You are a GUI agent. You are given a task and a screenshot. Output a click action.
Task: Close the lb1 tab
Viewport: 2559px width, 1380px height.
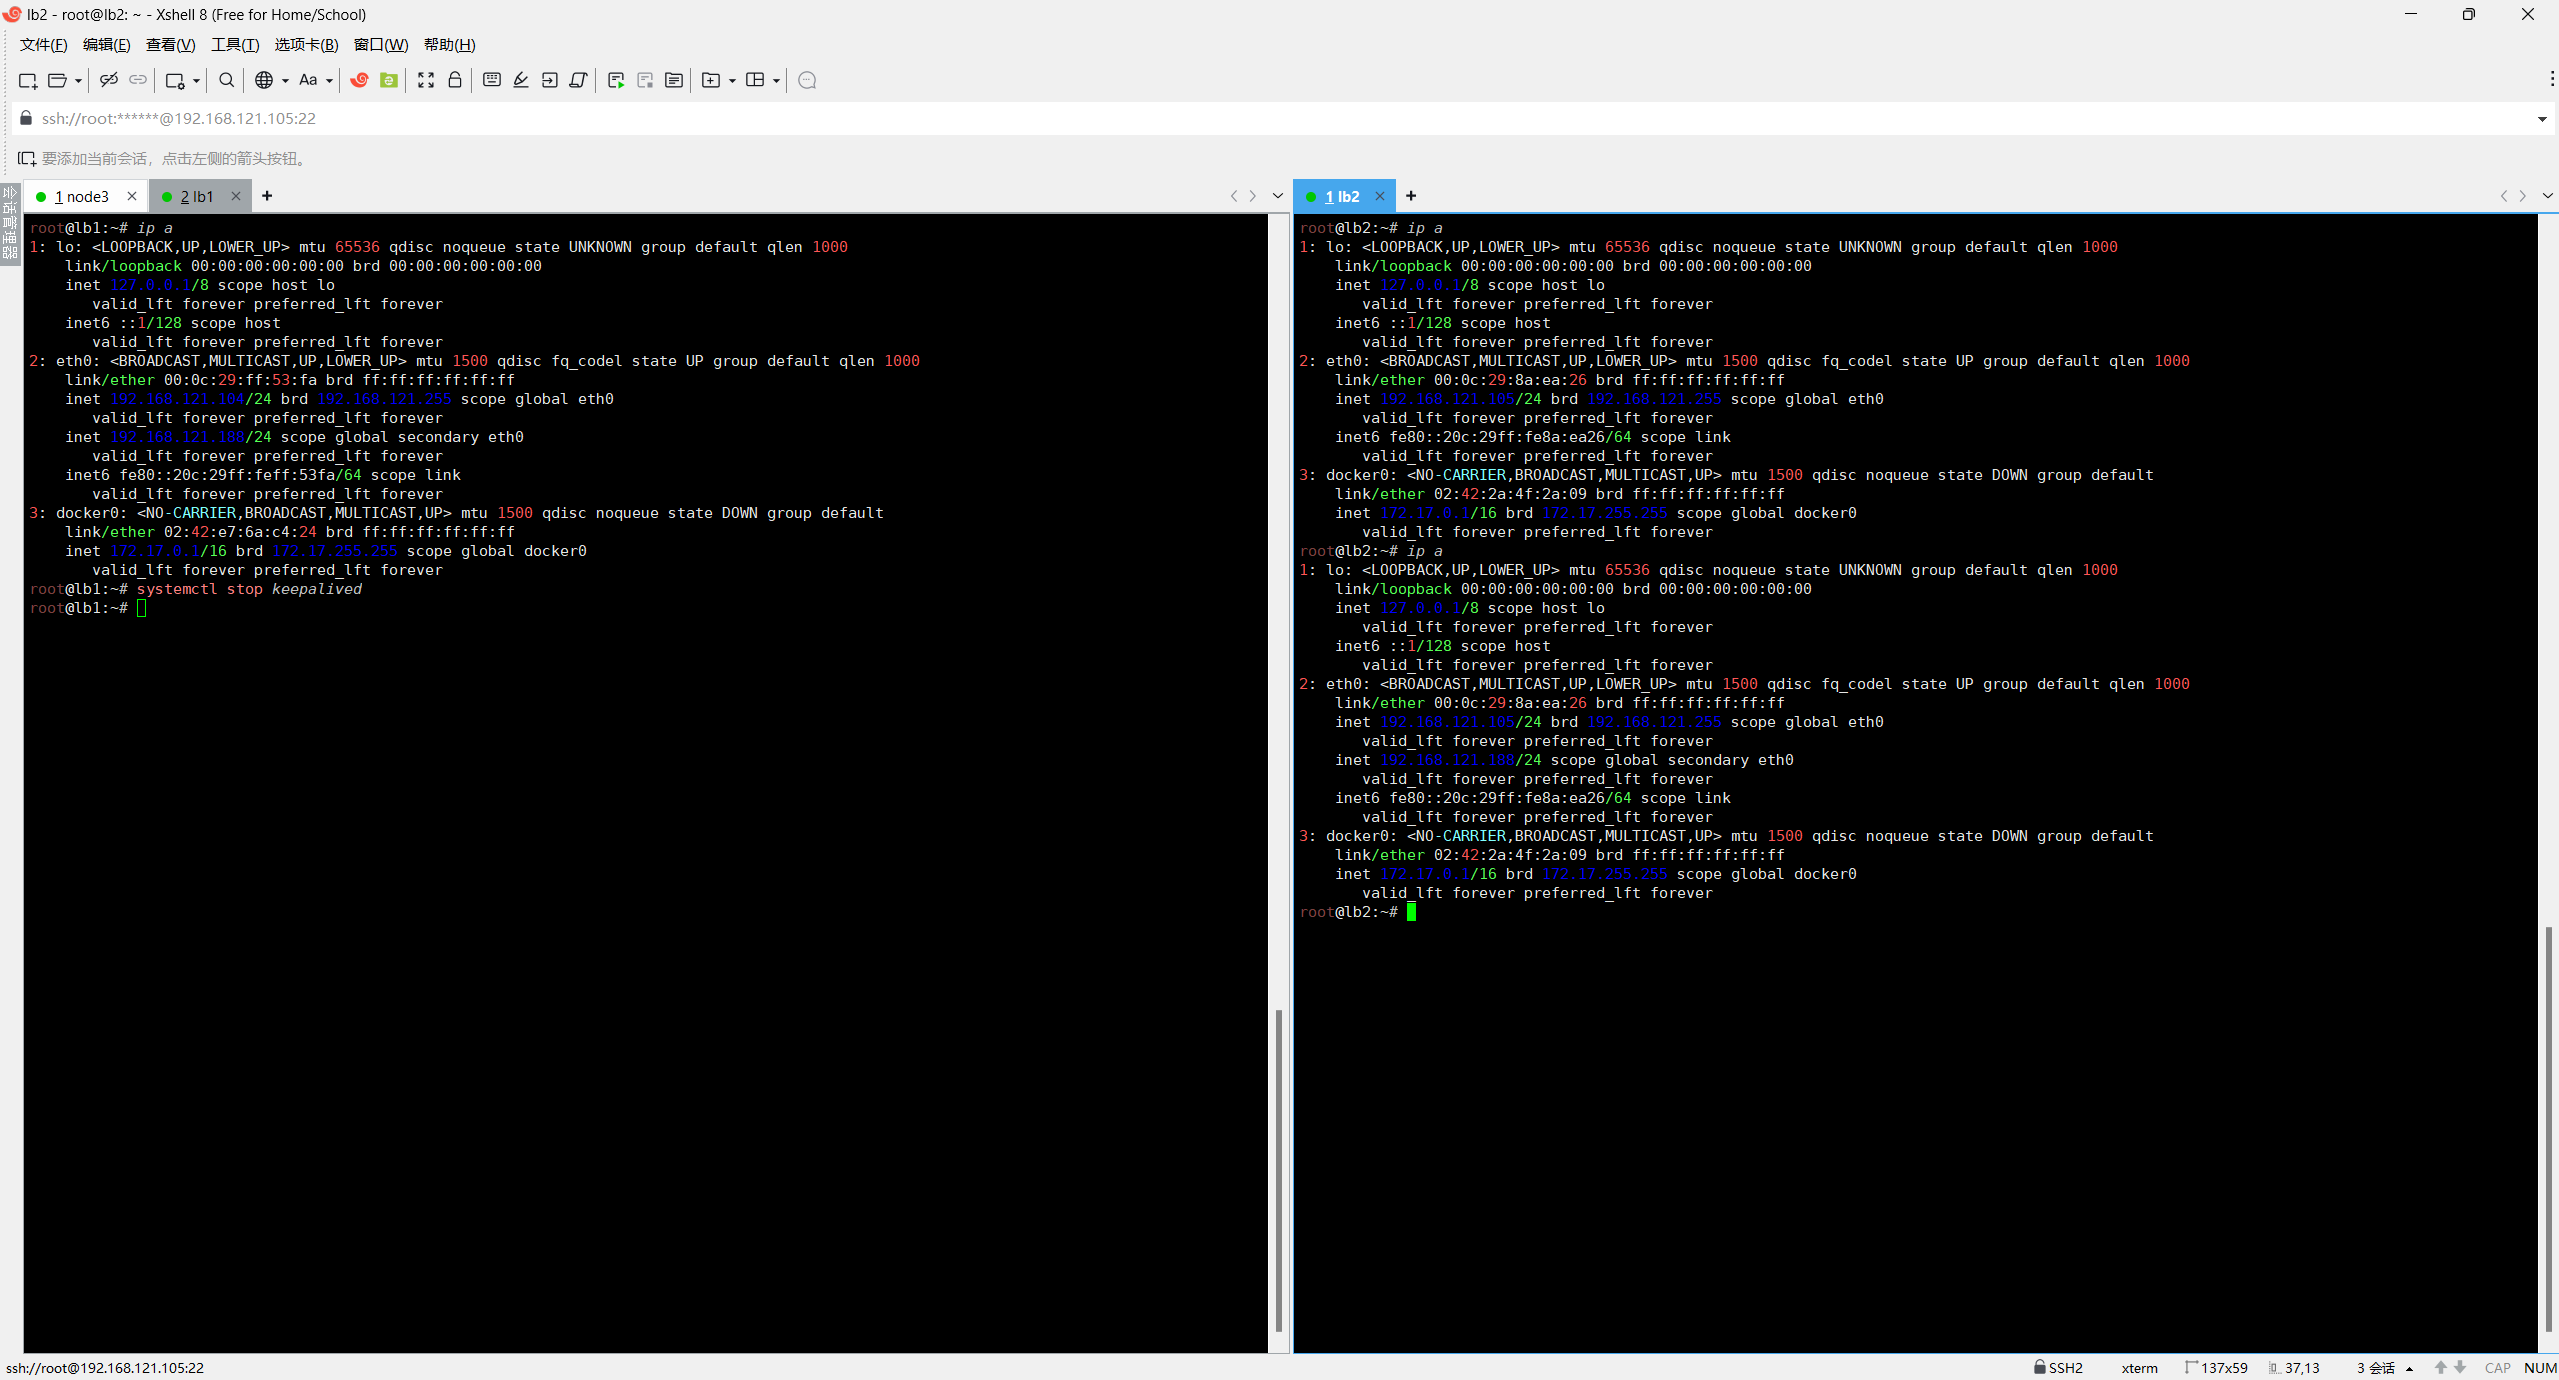(236, 196)
